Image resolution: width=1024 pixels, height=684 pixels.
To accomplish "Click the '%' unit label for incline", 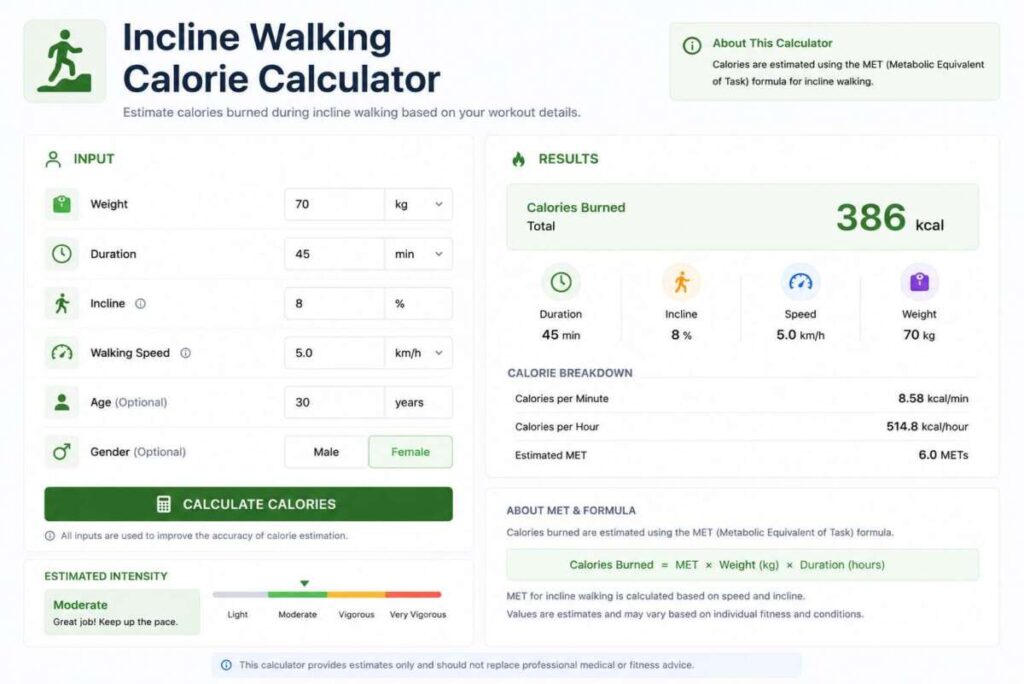I will coord(400,304).
